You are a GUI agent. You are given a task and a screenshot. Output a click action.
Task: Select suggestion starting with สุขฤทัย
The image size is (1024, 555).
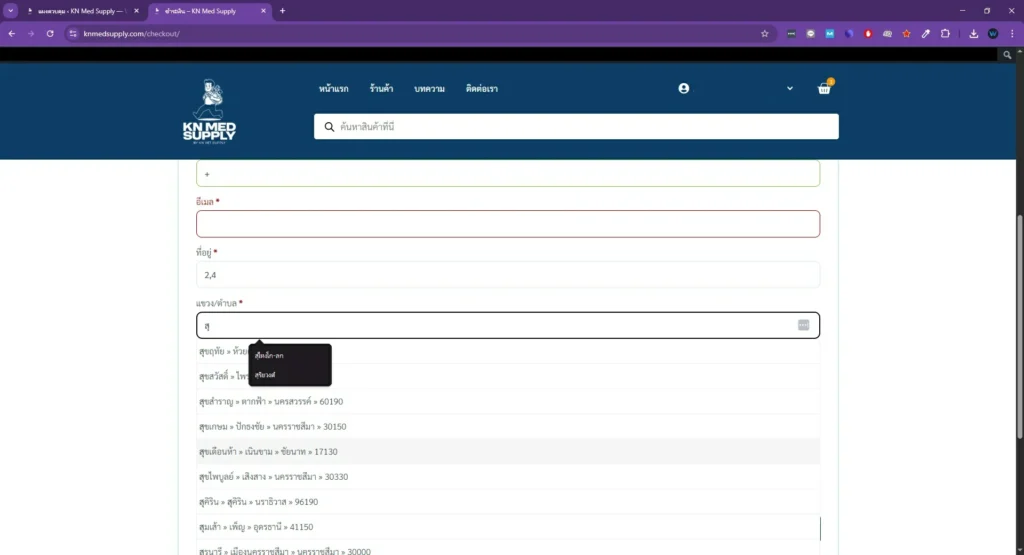pos(508,351)
